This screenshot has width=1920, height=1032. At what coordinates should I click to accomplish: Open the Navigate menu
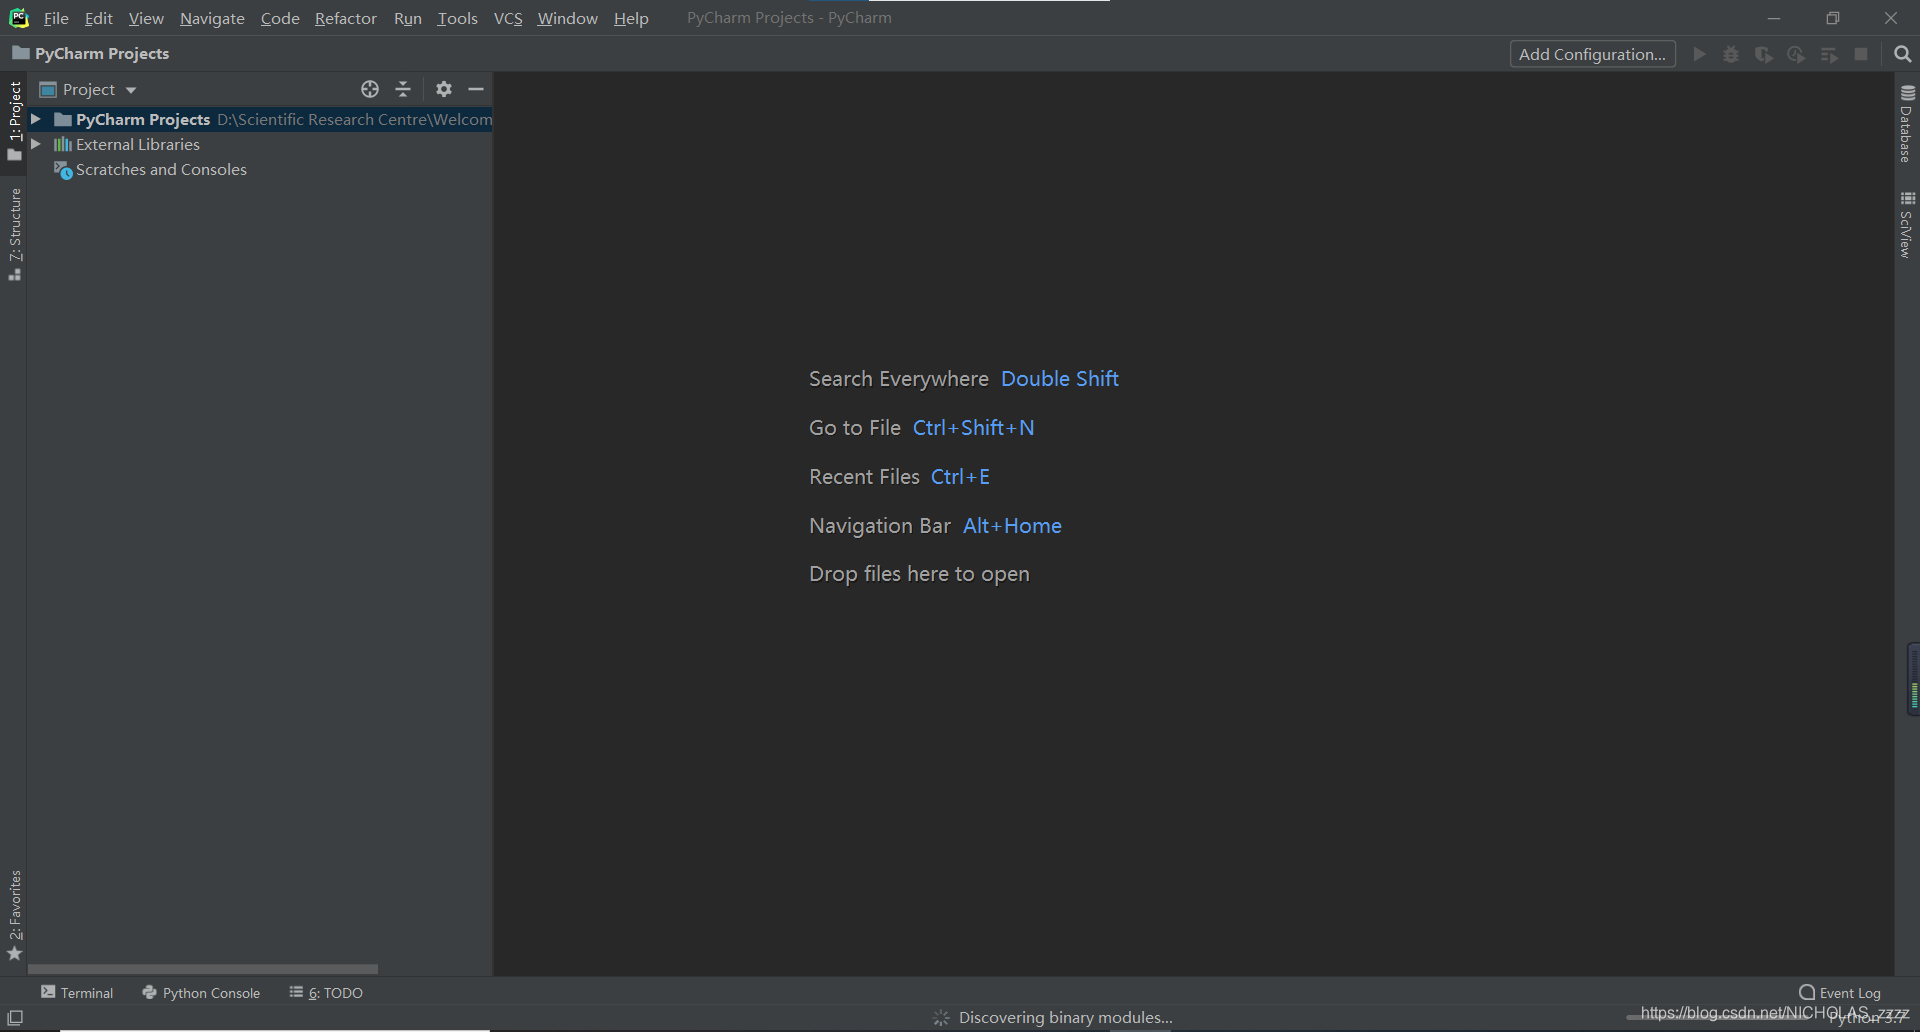tap(212, 18)
